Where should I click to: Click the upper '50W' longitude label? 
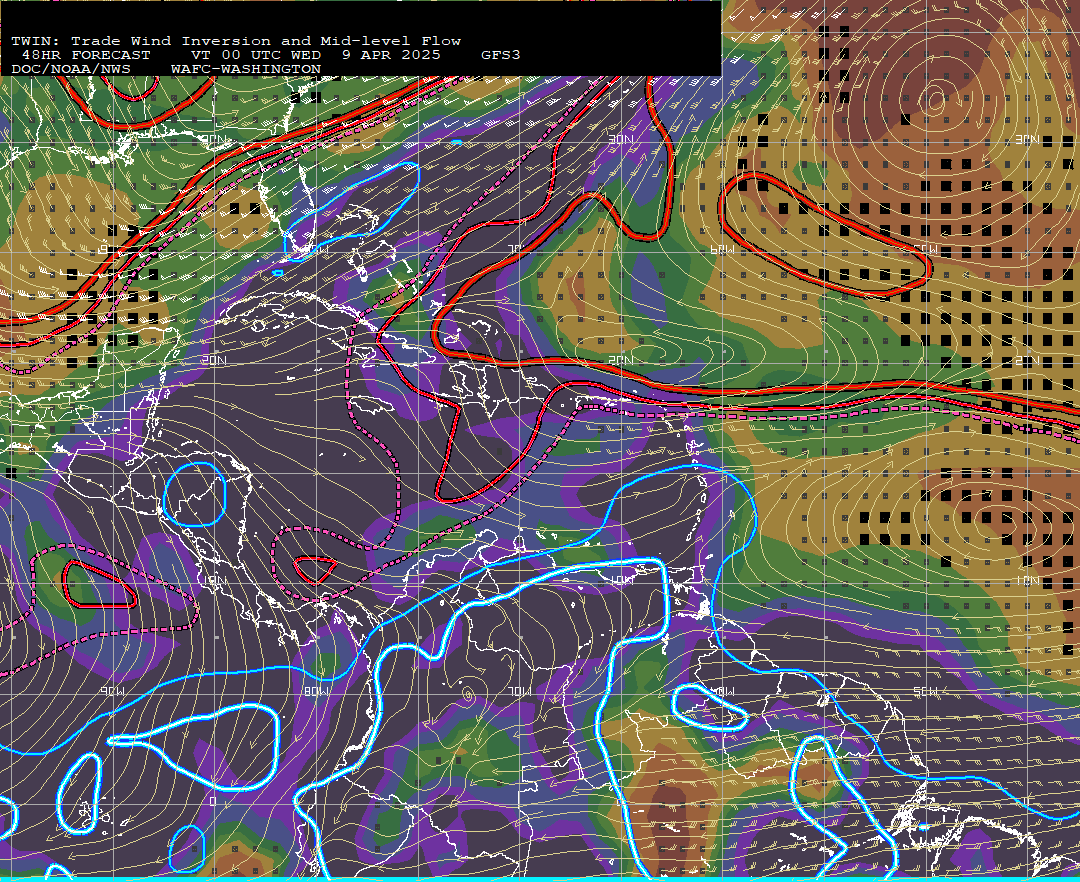(926, 250)
